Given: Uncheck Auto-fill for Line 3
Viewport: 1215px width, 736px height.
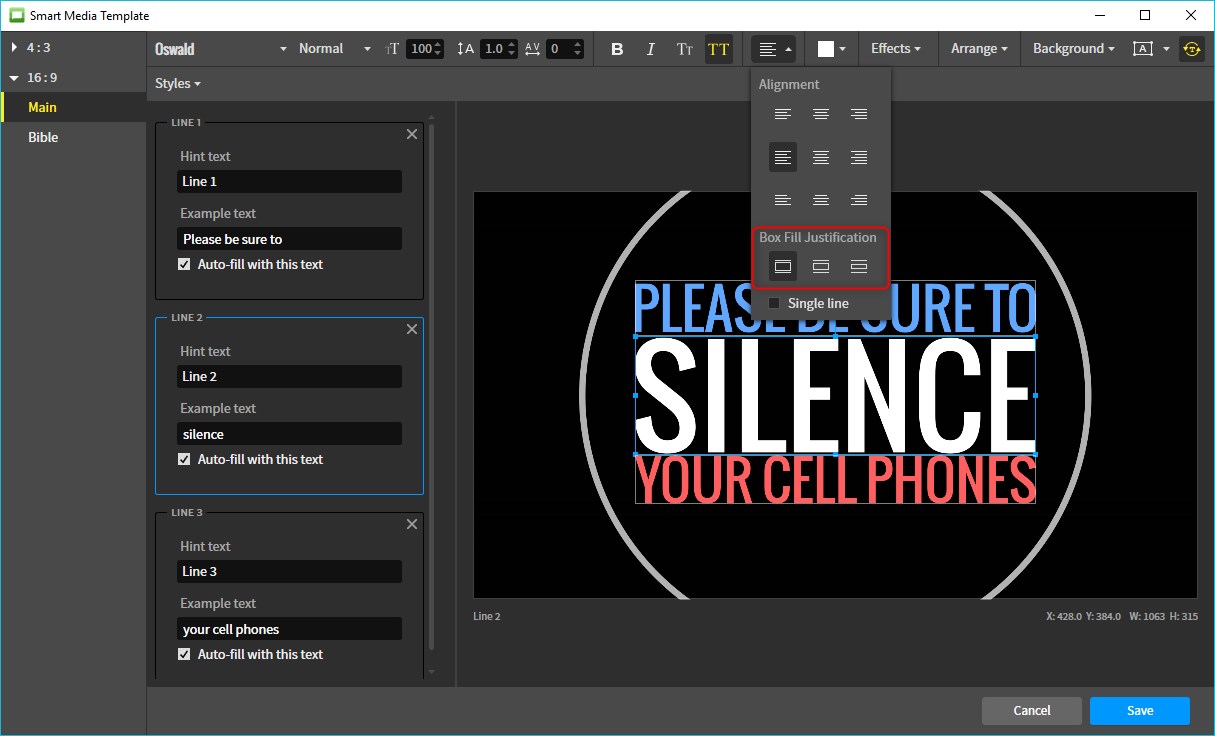Looking at the screenshot, I should (x=184, y=654).
